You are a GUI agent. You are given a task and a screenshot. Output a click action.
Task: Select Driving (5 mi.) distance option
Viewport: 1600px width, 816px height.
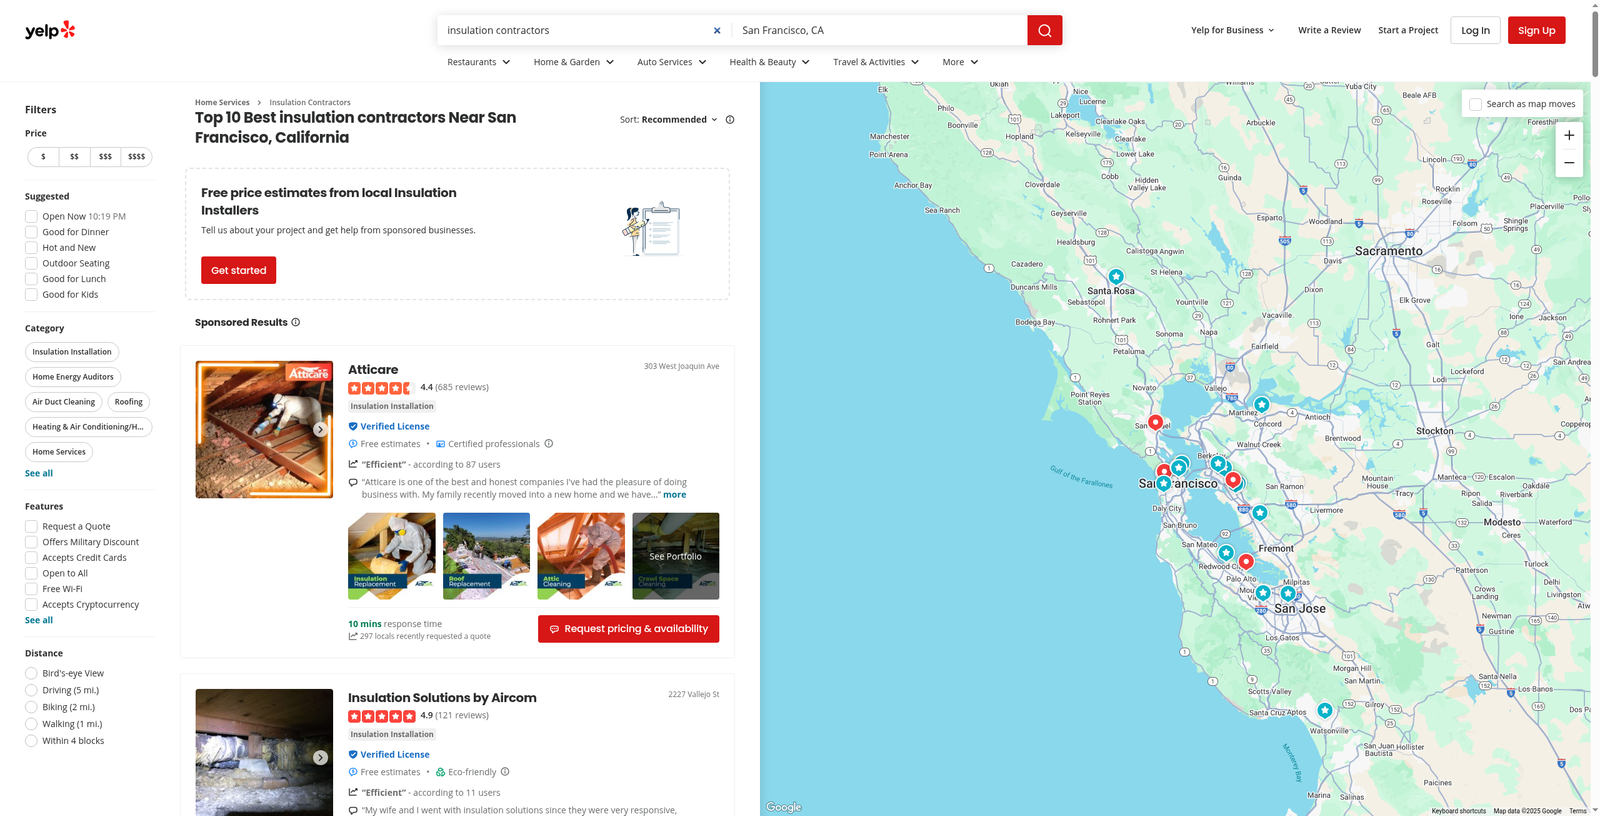(x=31, y=690)
